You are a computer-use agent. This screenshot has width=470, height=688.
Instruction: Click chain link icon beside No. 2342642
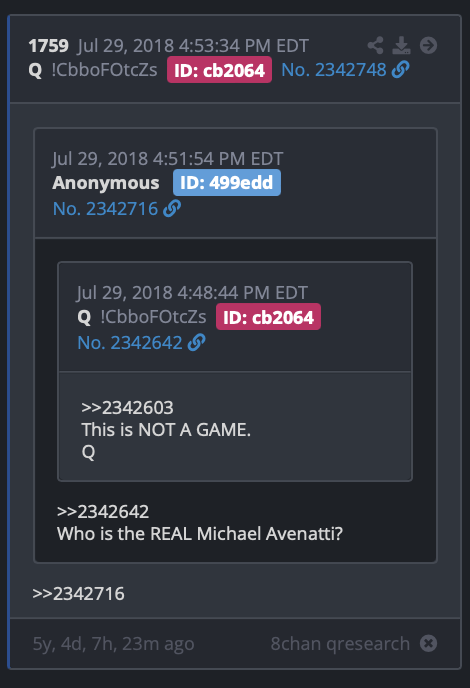[196, 343]
